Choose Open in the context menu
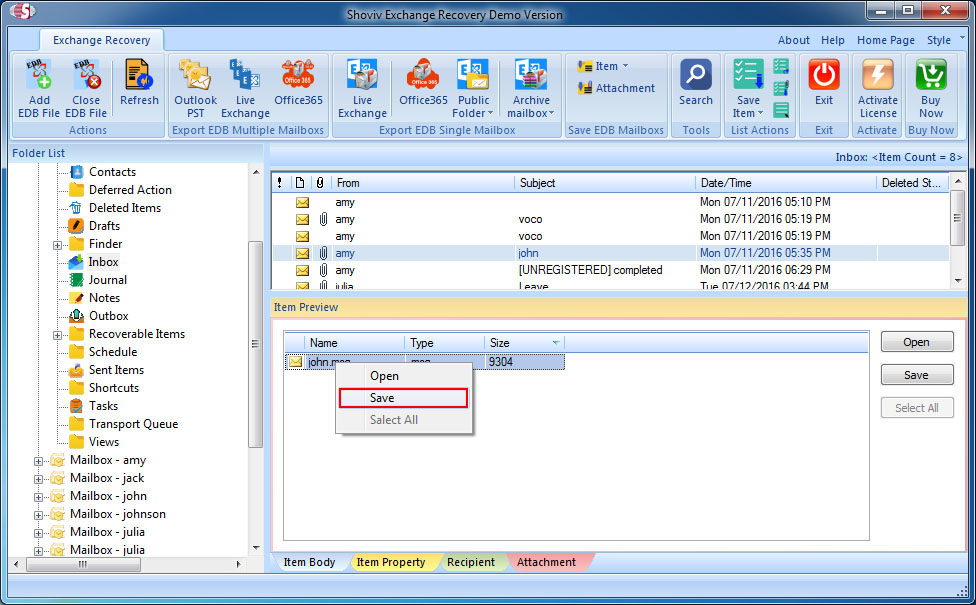 tap(384, 376)
